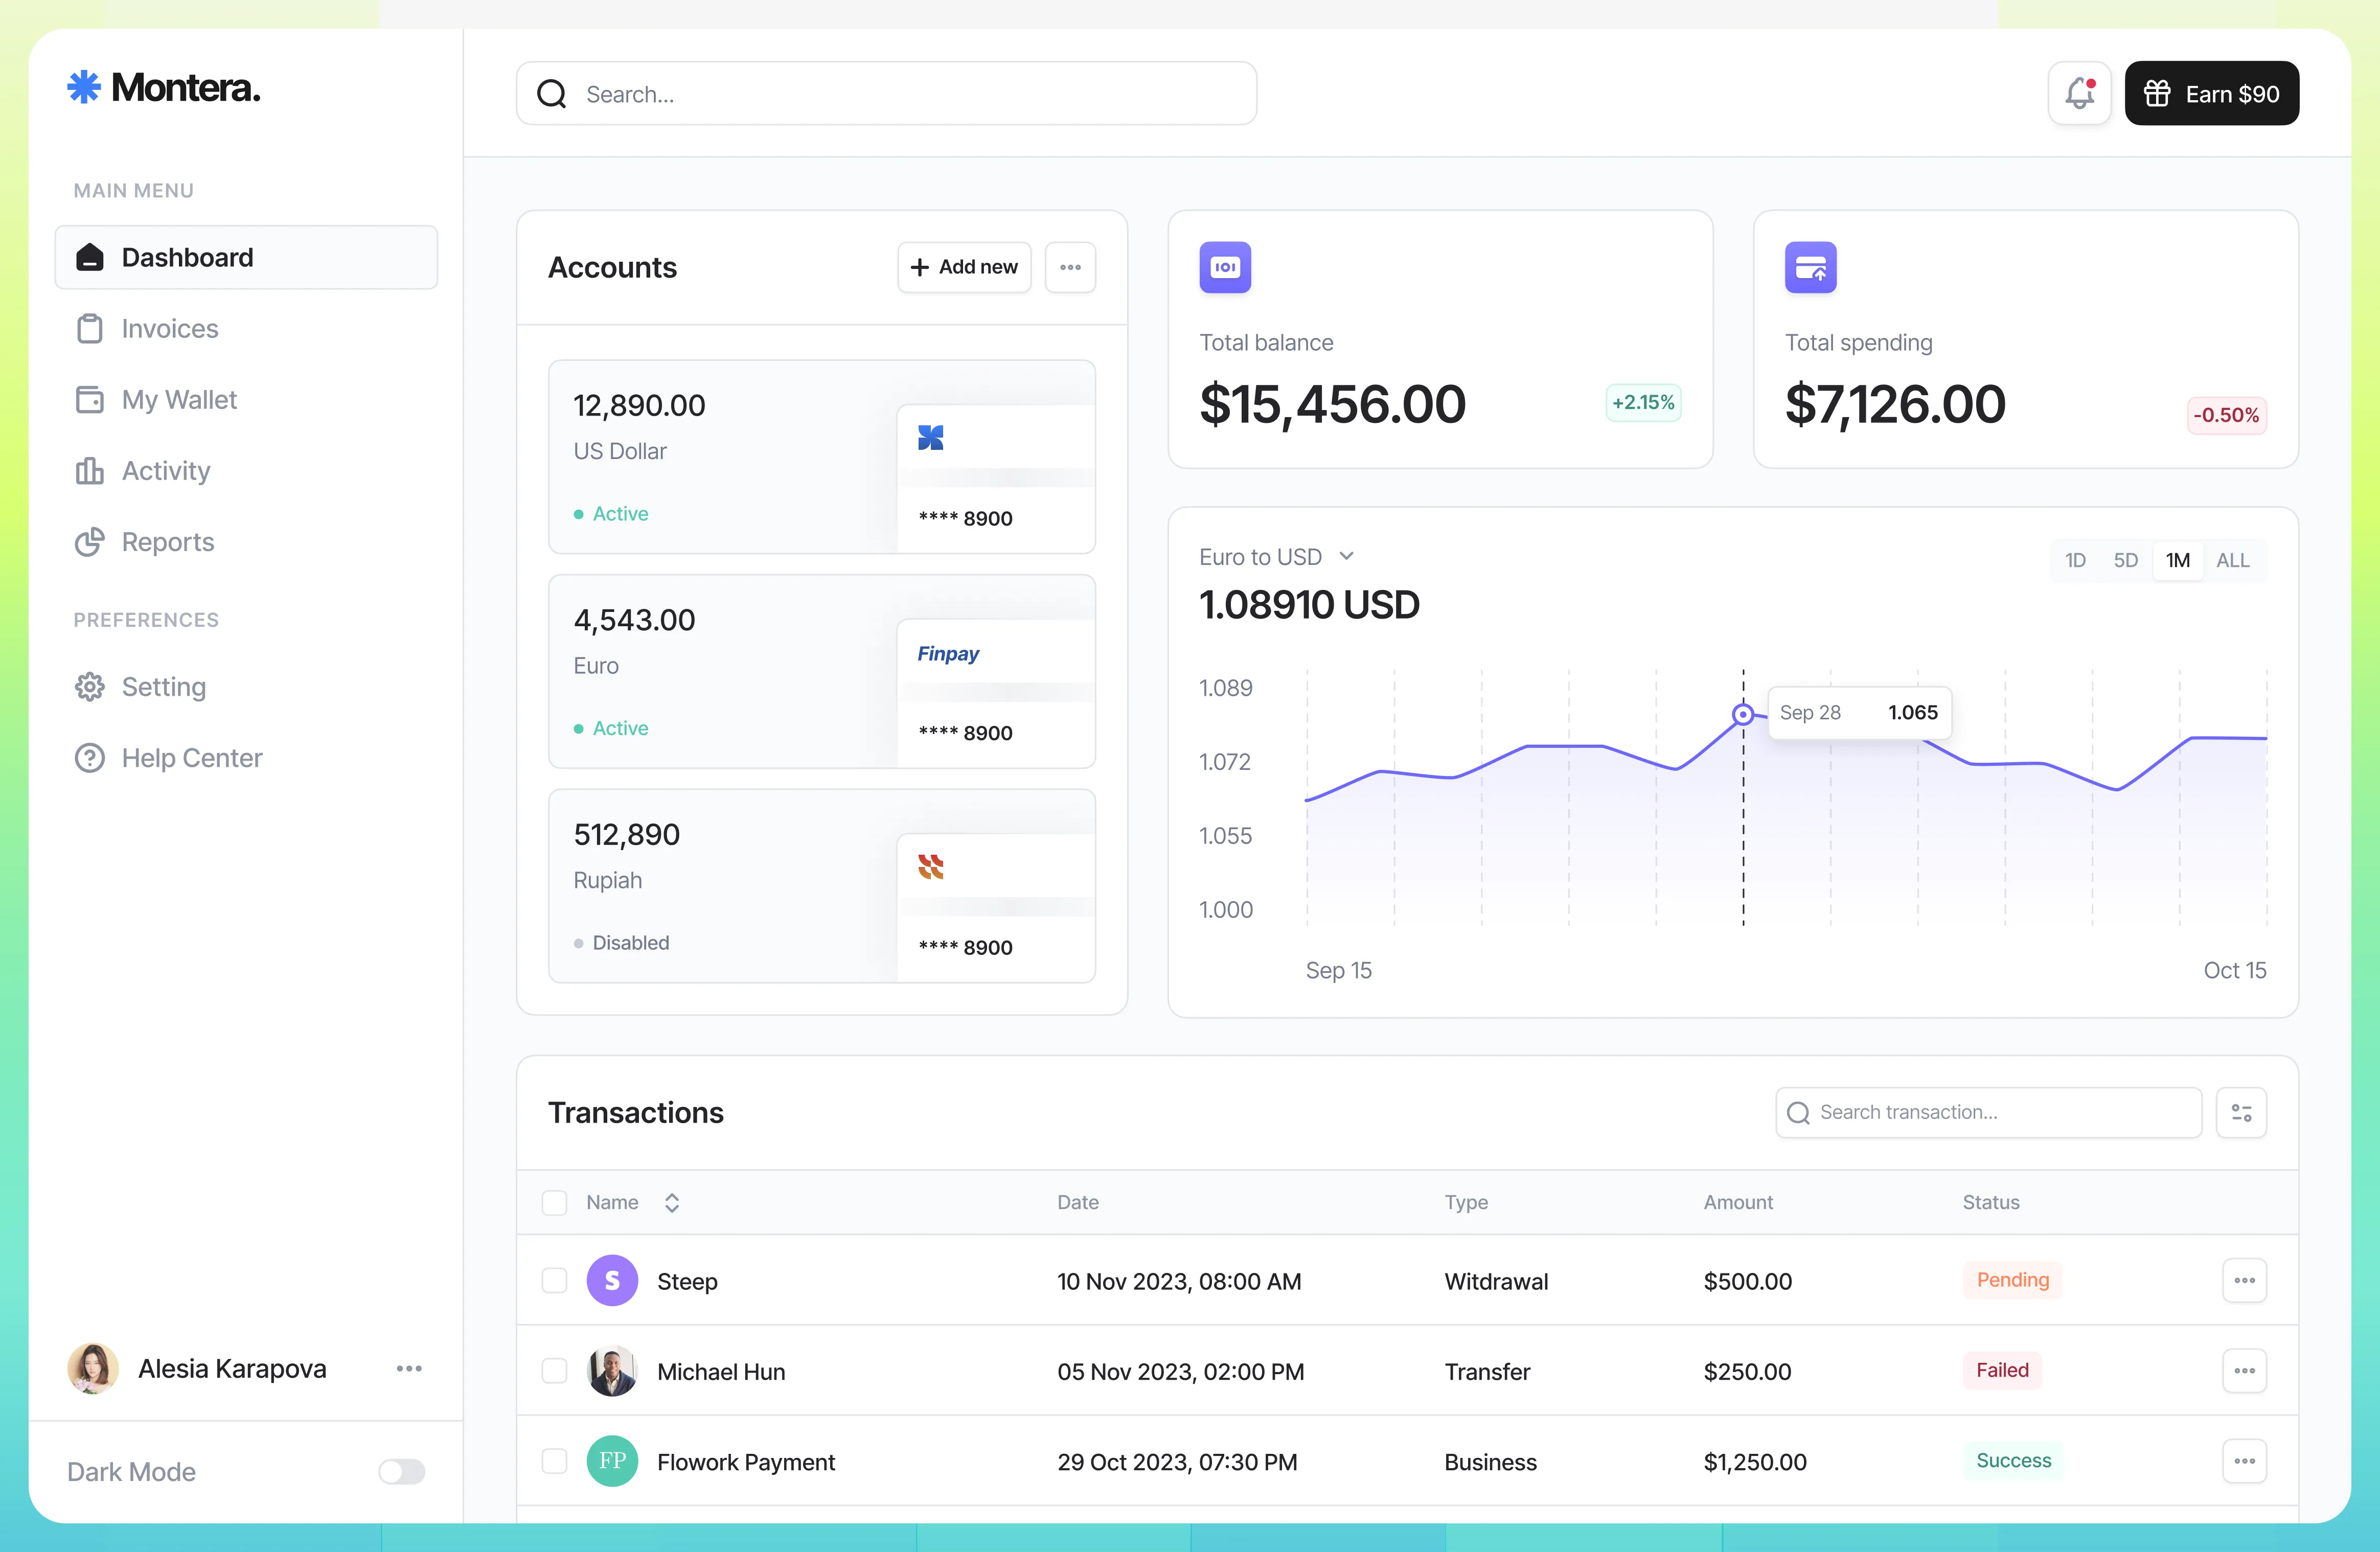Image resolution: width=2380 pixels, height=1552 pixels.
Task: Click the Total spending card icon
Action: (1810, 267)
